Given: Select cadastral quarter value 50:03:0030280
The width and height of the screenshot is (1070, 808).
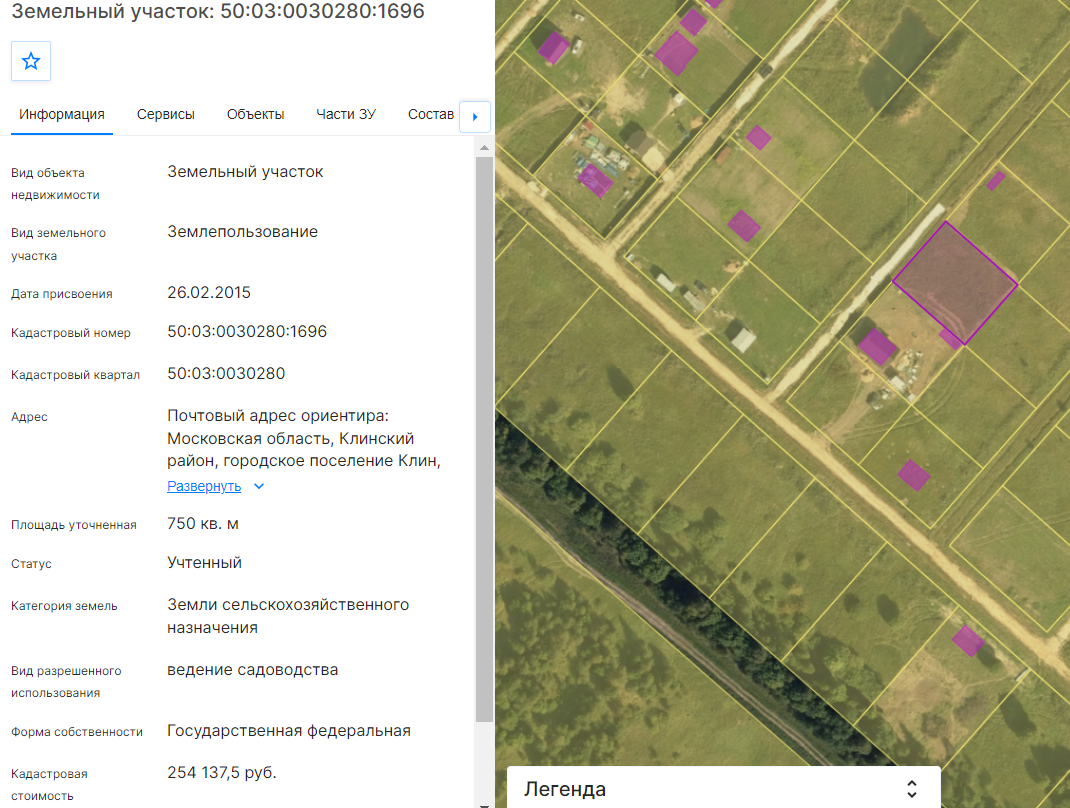Looking at the screenshot, I should point(226,374).
